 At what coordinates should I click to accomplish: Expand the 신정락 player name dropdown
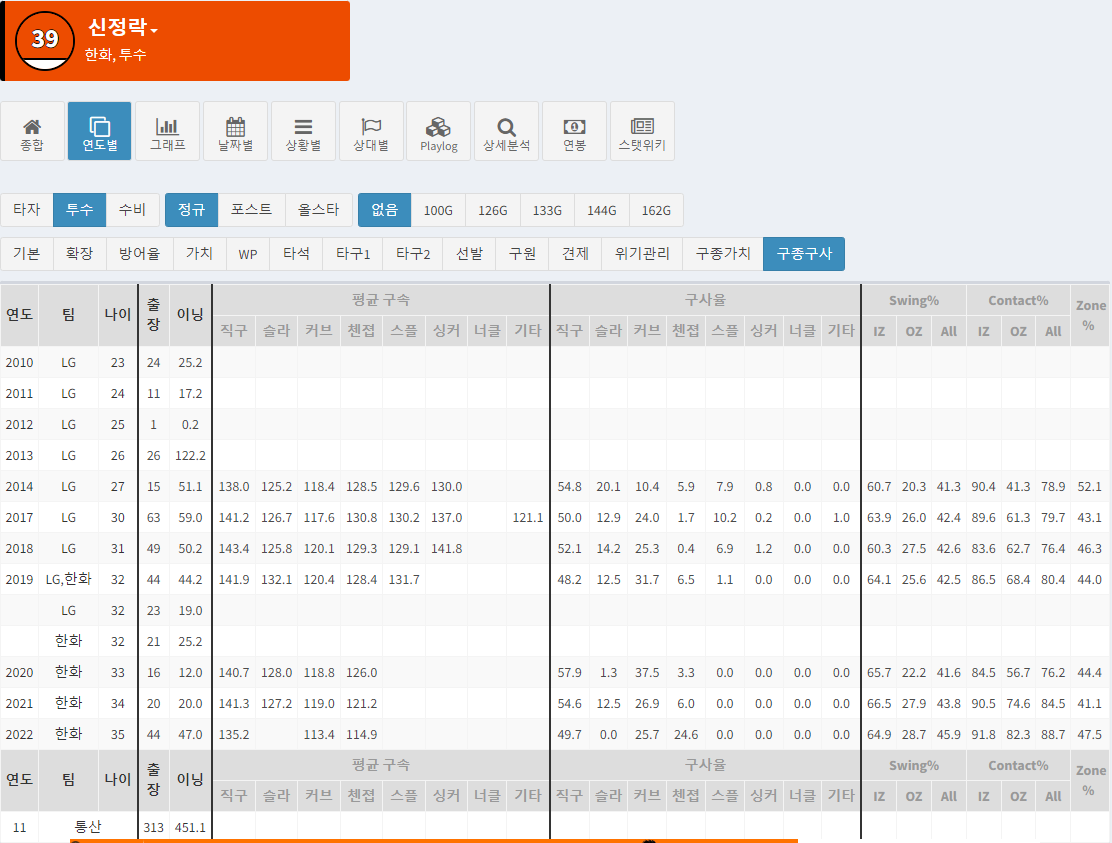coord(123,28)
